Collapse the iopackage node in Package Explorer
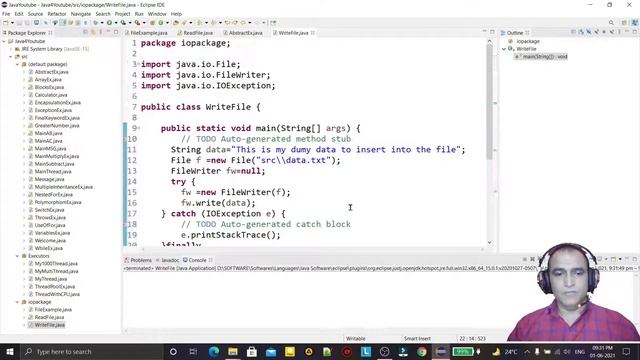 tap(18, 302)
